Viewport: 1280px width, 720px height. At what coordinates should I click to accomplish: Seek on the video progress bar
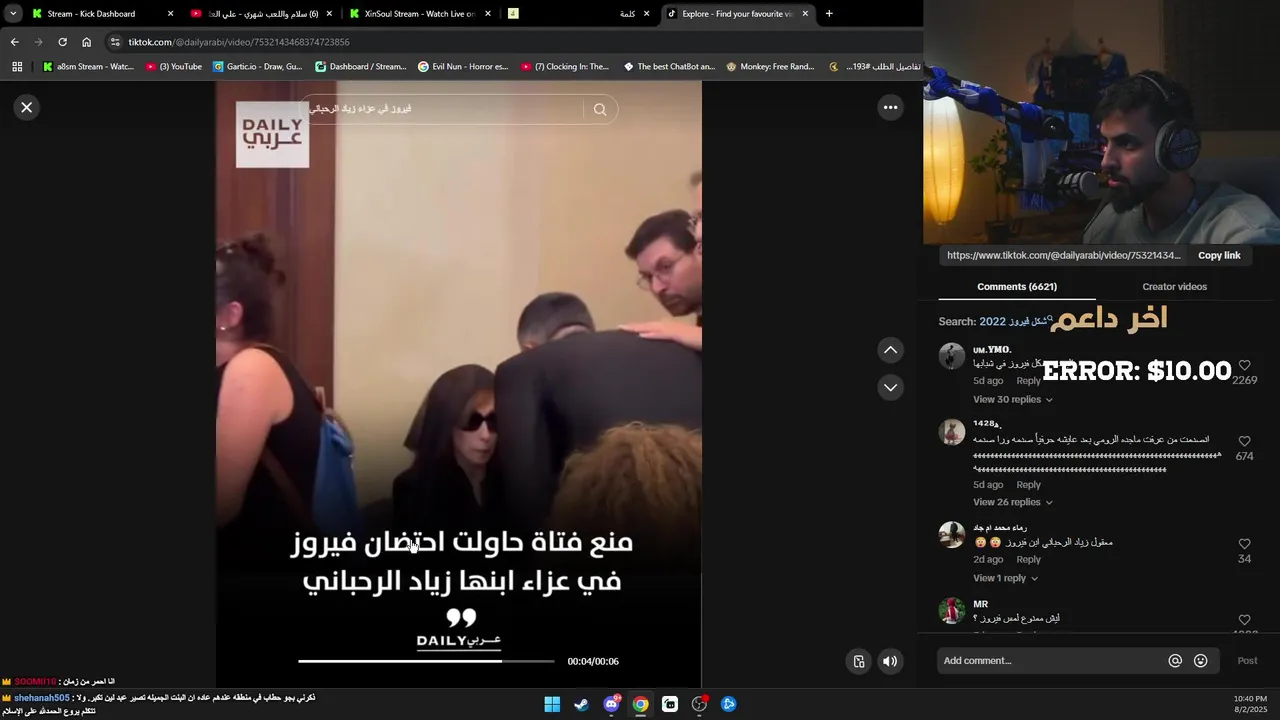click(x=426, y=661)
